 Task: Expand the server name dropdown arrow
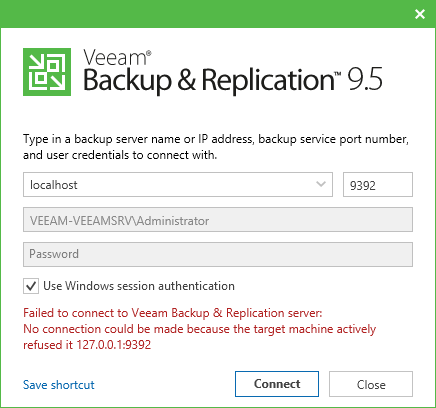tap(321, 184)
